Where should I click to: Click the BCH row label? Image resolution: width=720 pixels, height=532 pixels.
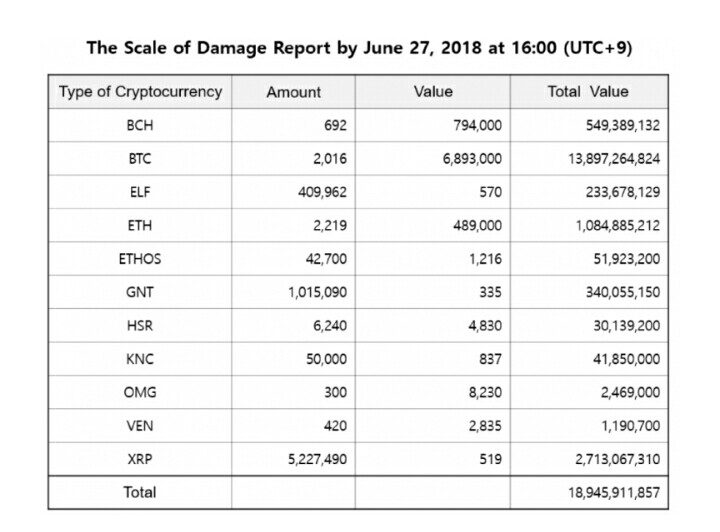(139, 125)
